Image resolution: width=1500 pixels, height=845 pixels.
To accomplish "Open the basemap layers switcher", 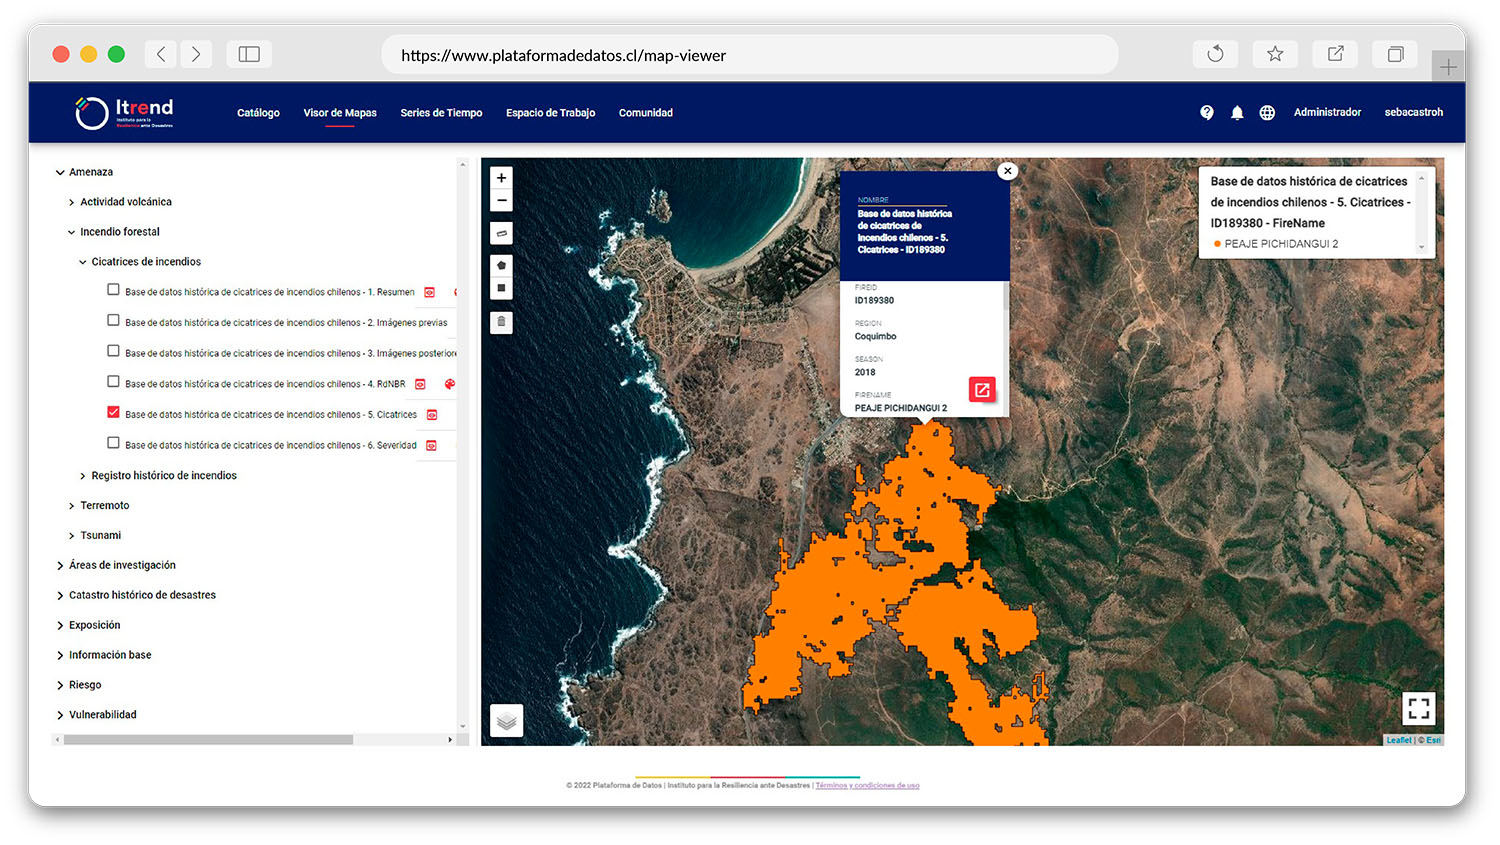I will click(507, 720).
